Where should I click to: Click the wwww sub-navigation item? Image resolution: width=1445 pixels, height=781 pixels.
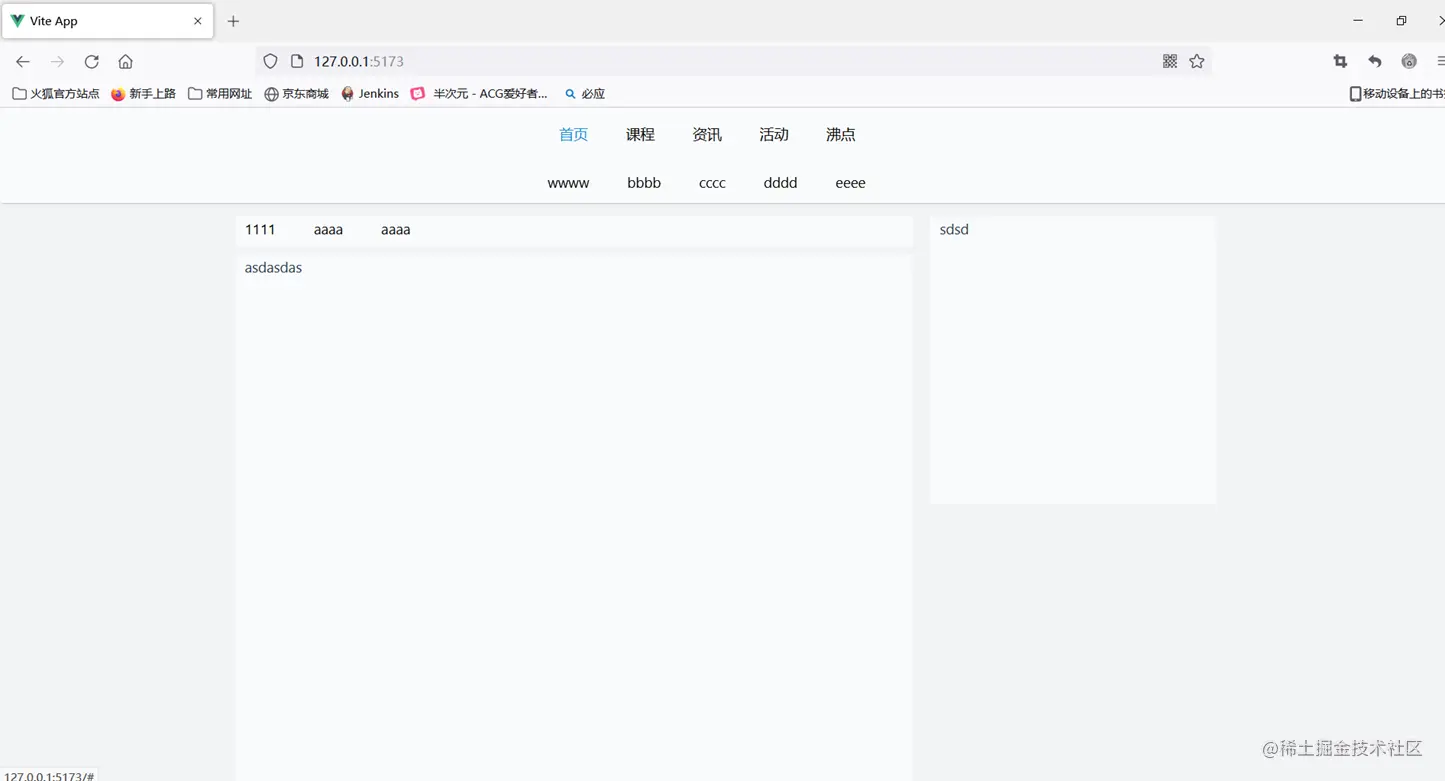(568, 183)
